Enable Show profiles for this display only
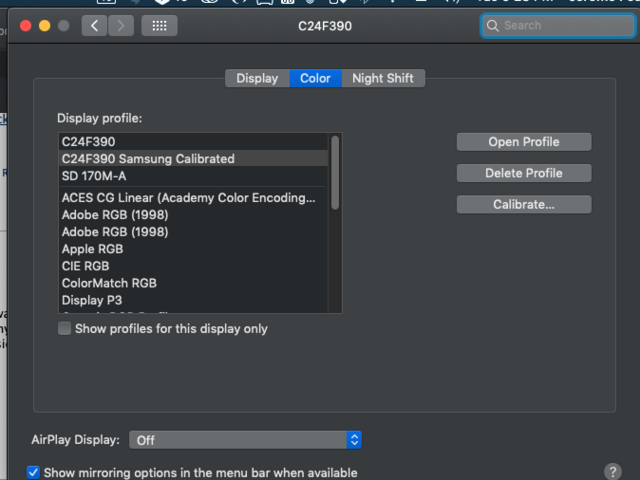 pyautogui.click(x=64, y=329)
